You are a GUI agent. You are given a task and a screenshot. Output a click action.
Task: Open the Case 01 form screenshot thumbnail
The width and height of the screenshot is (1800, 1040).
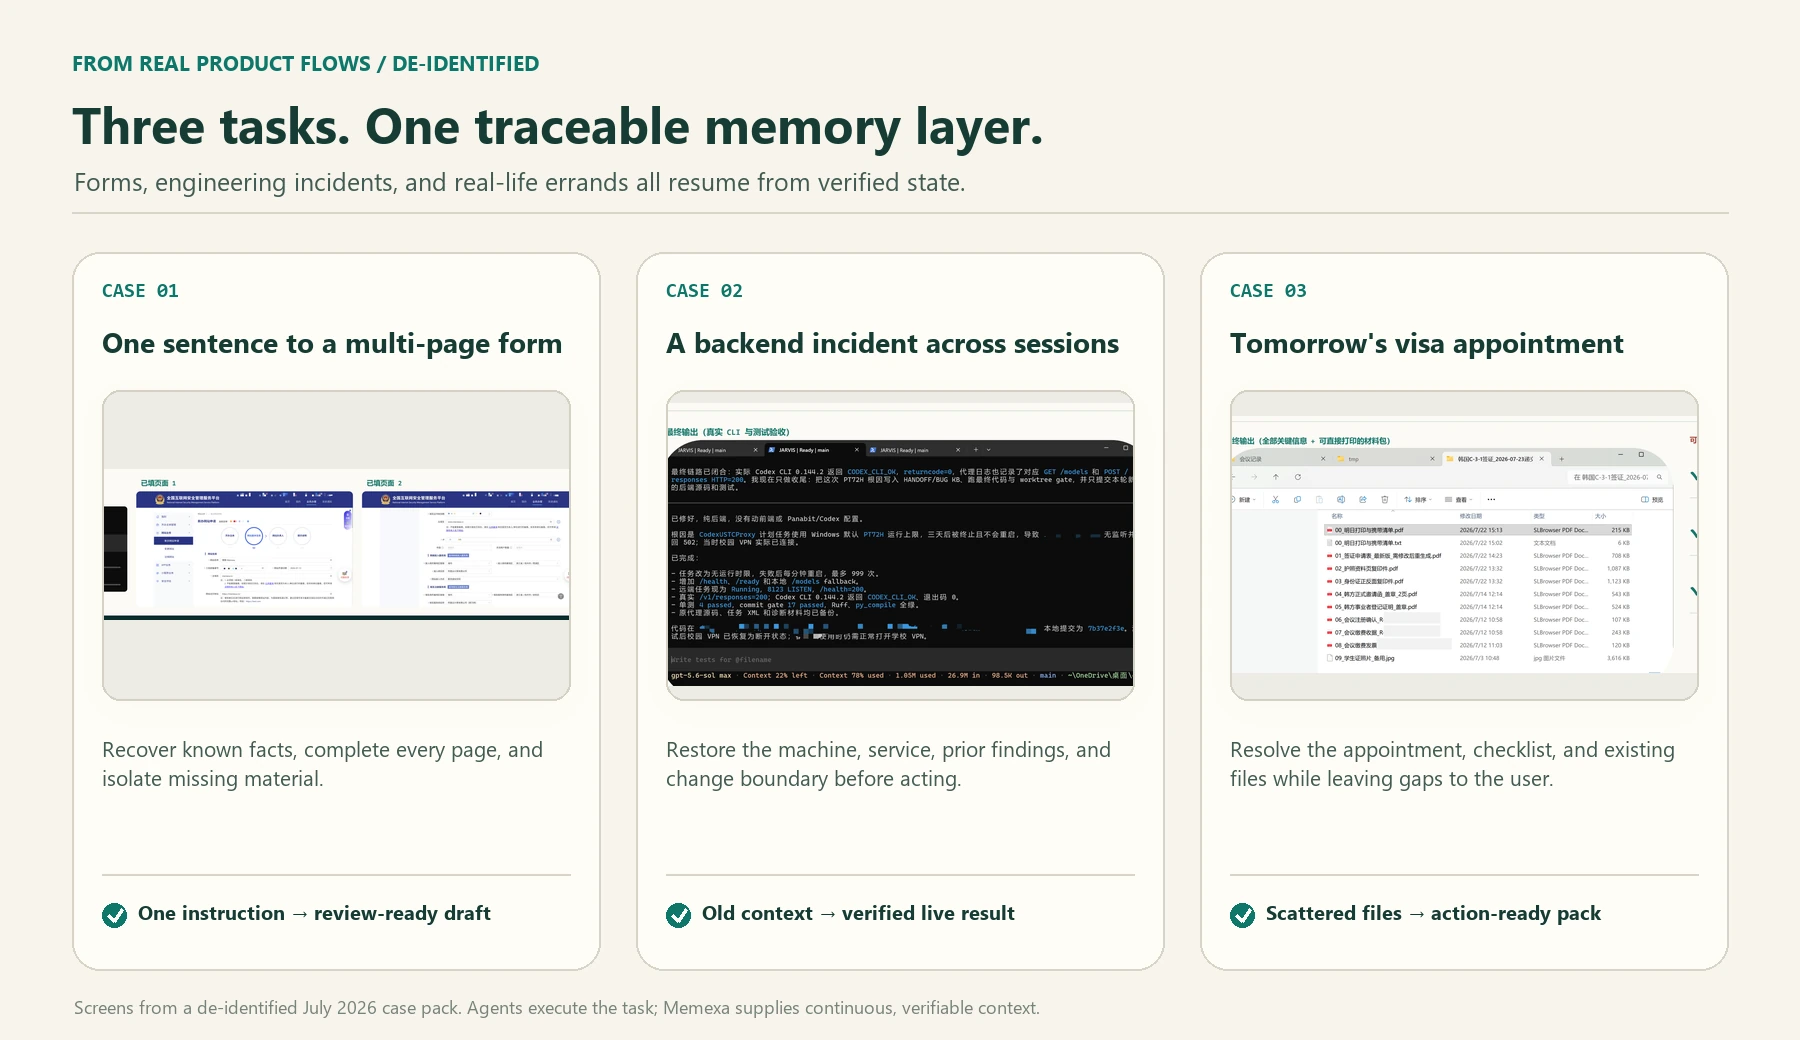(336, 545)
